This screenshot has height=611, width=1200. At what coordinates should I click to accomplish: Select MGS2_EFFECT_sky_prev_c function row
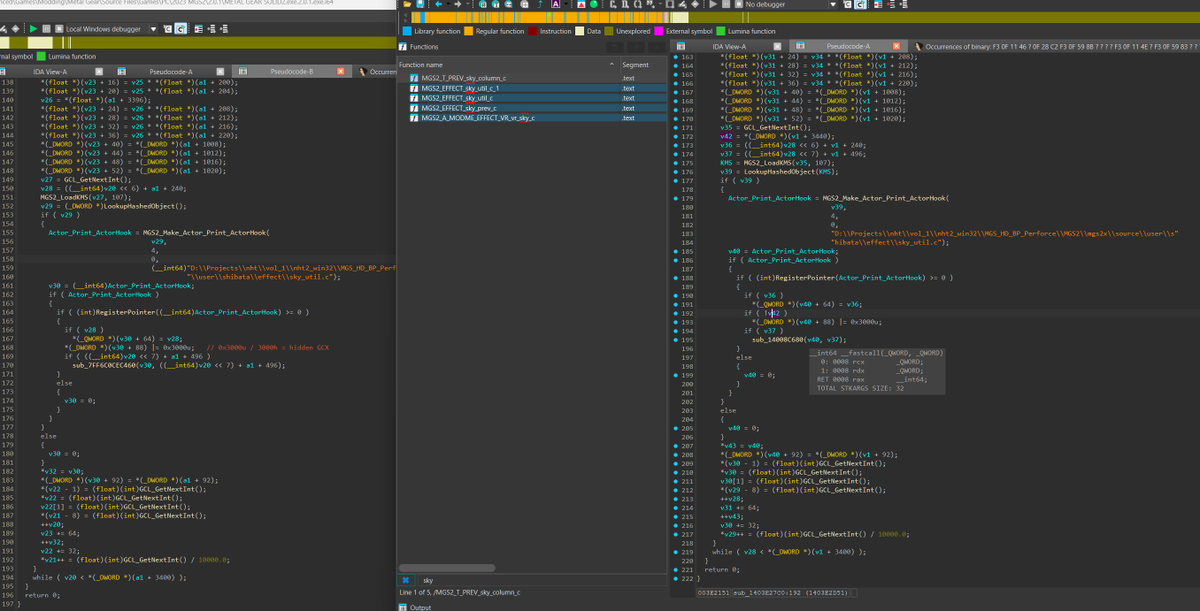[533, 108]
